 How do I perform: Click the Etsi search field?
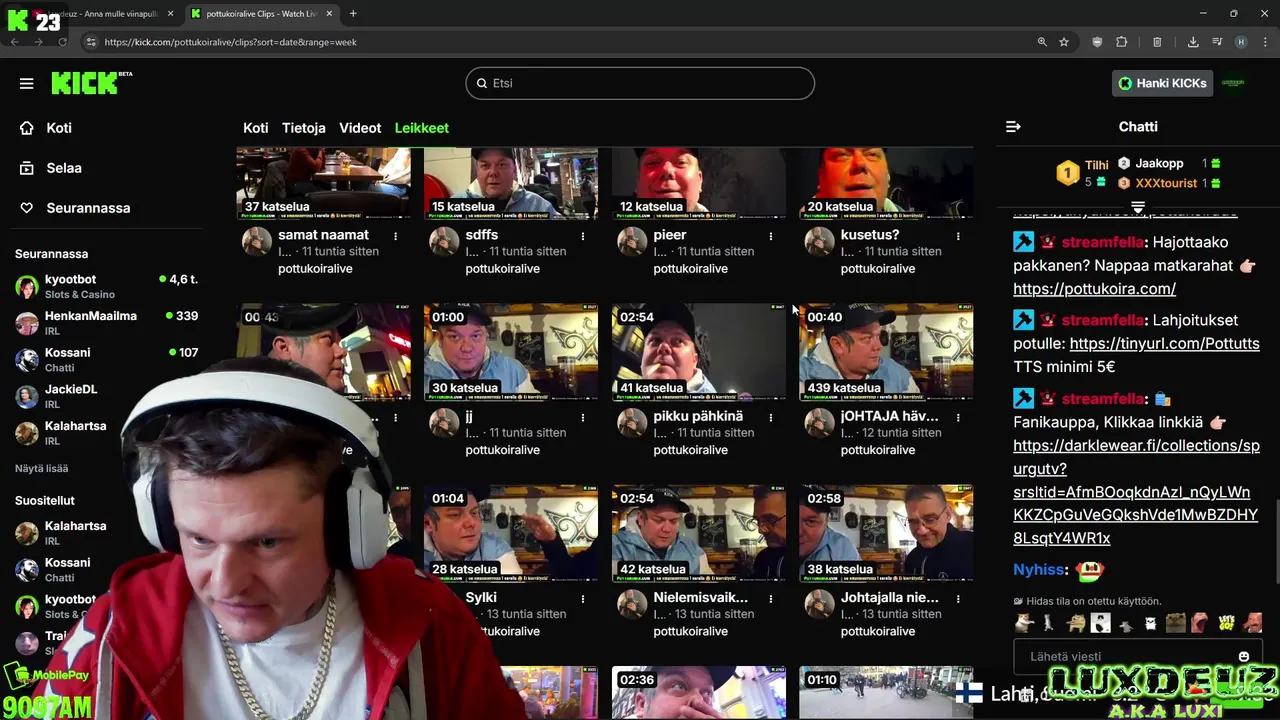coord(640,83)
